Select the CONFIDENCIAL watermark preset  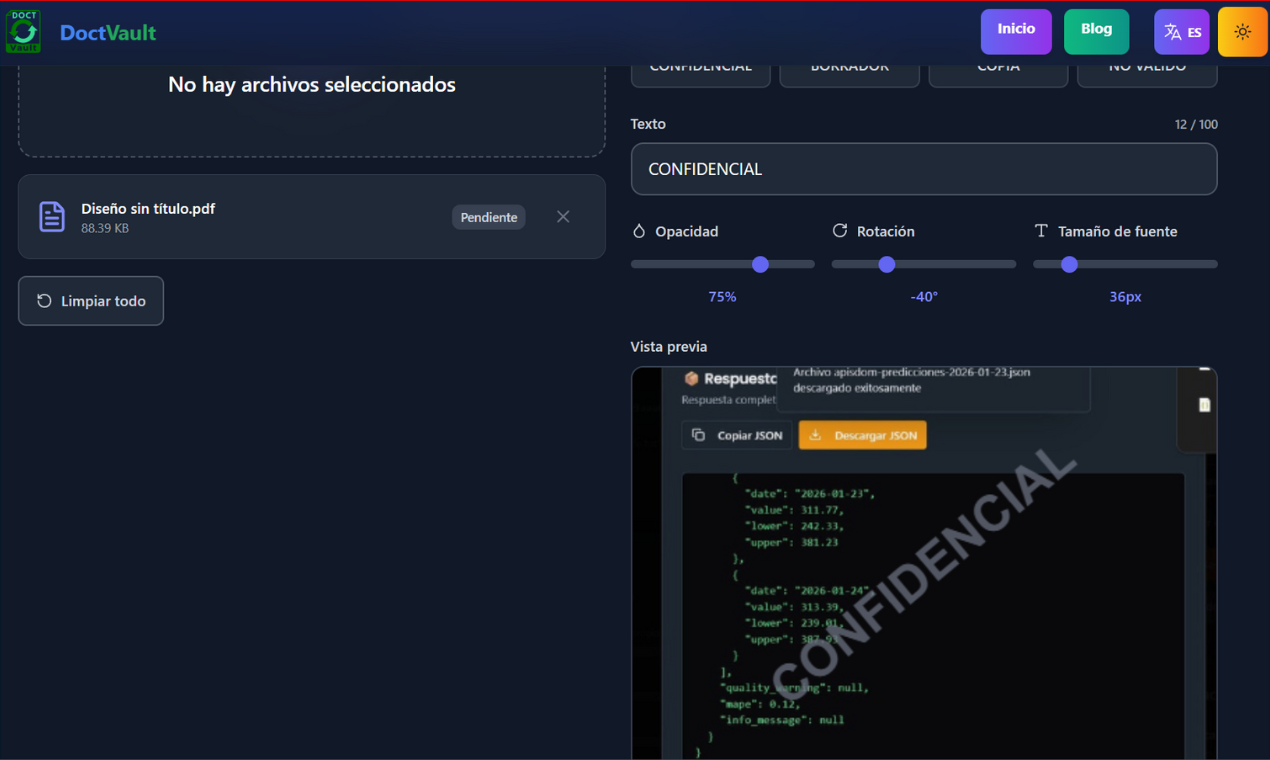(x=700, y=66)
